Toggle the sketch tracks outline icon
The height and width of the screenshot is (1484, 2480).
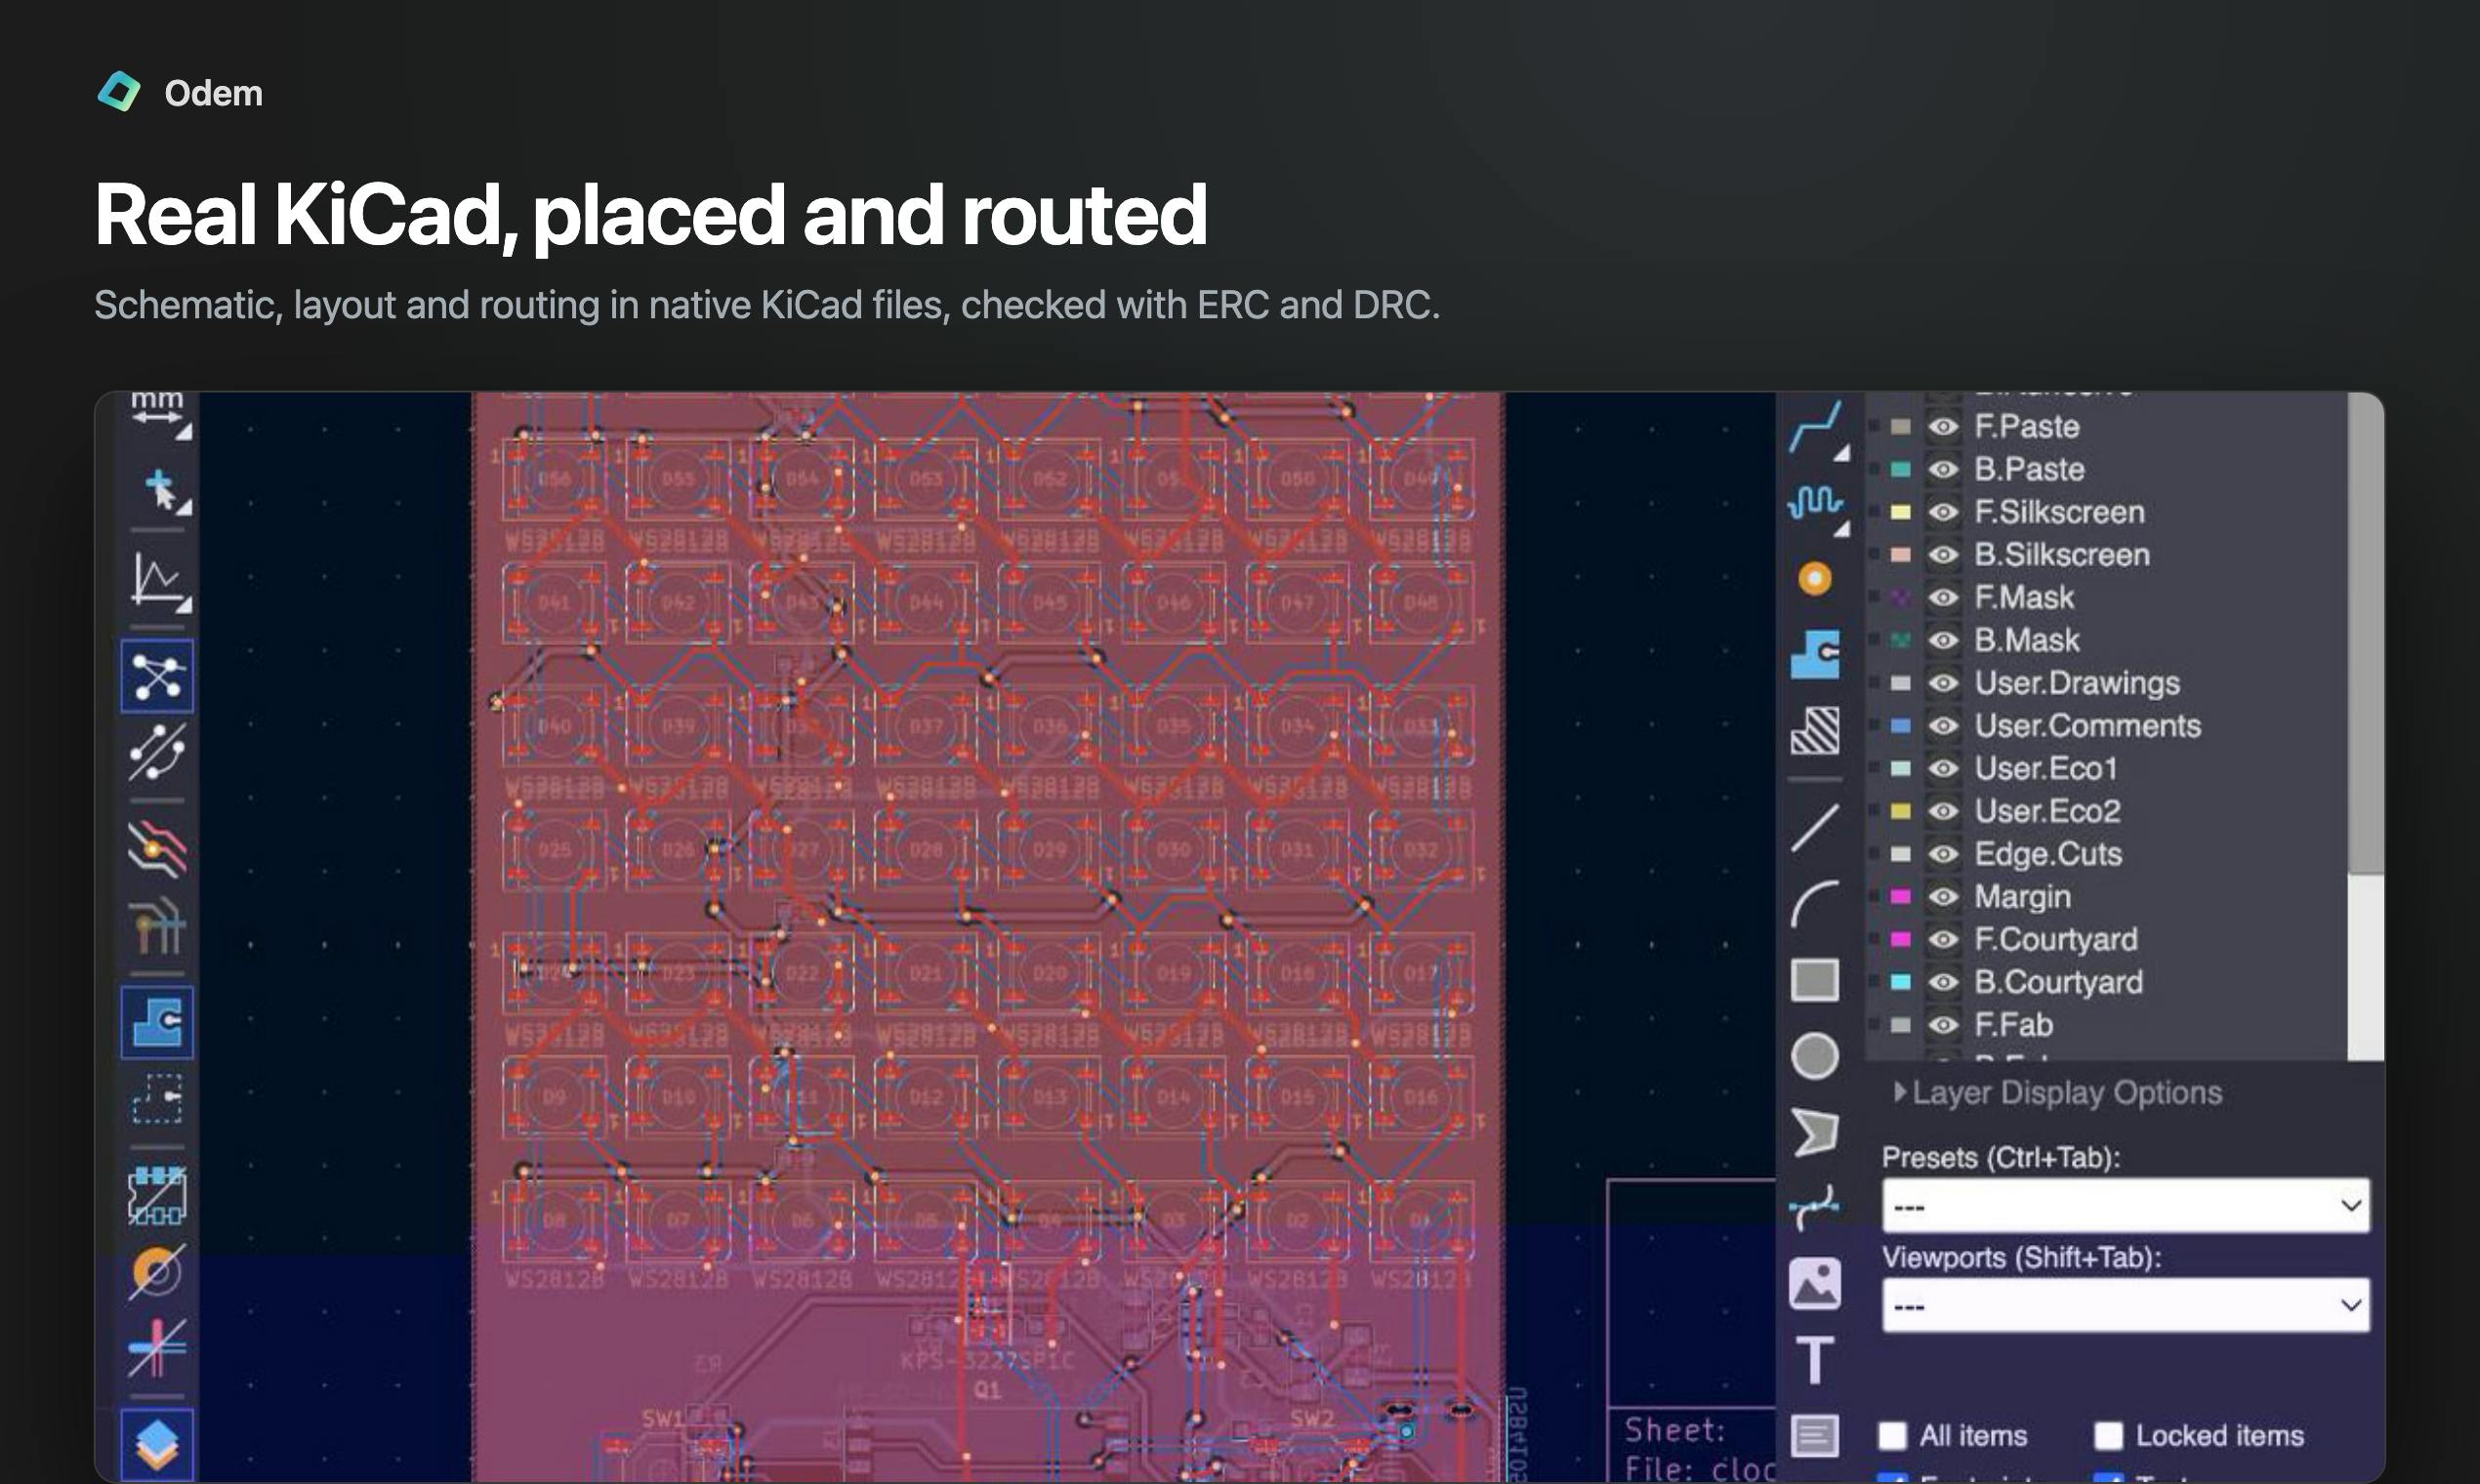tap(158, 1347)
